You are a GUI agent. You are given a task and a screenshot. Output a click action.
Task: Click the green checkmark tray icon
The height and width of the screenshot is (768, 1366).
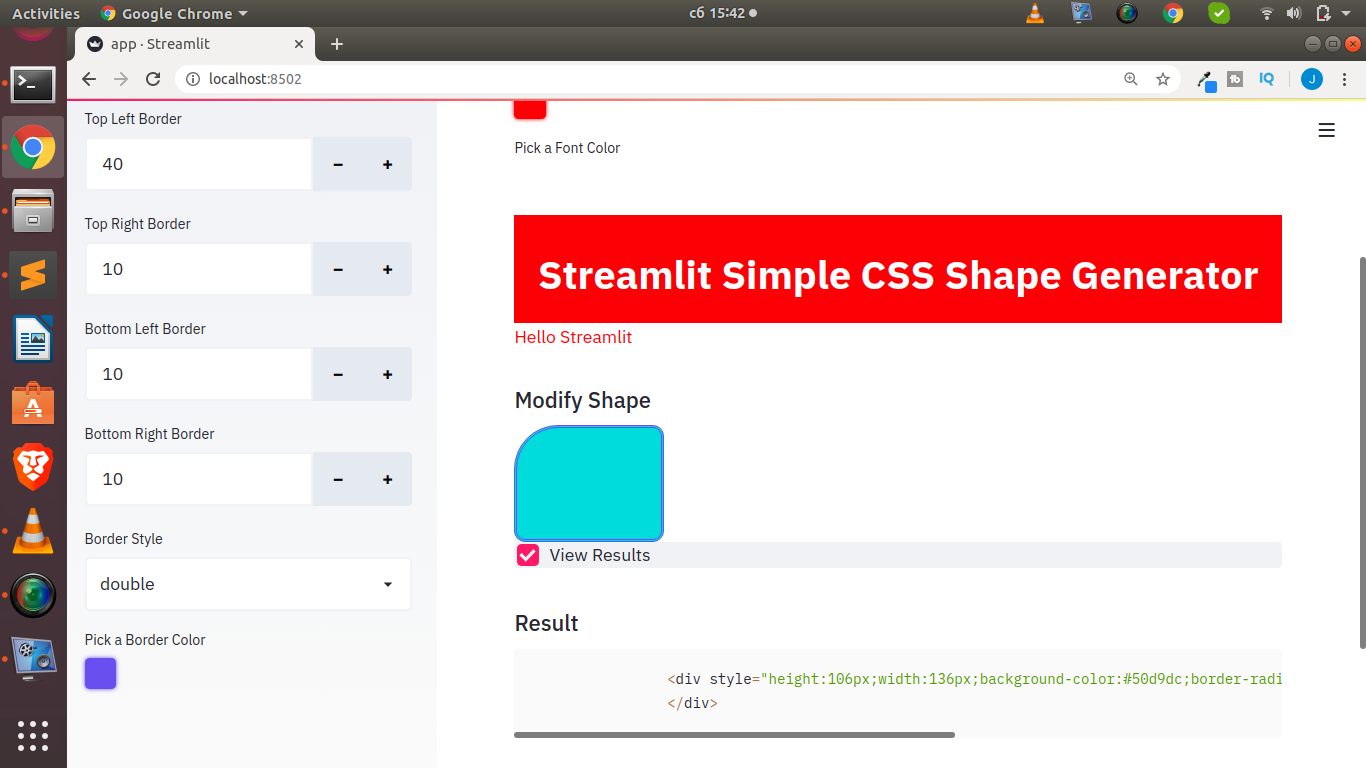(1219, 13)
